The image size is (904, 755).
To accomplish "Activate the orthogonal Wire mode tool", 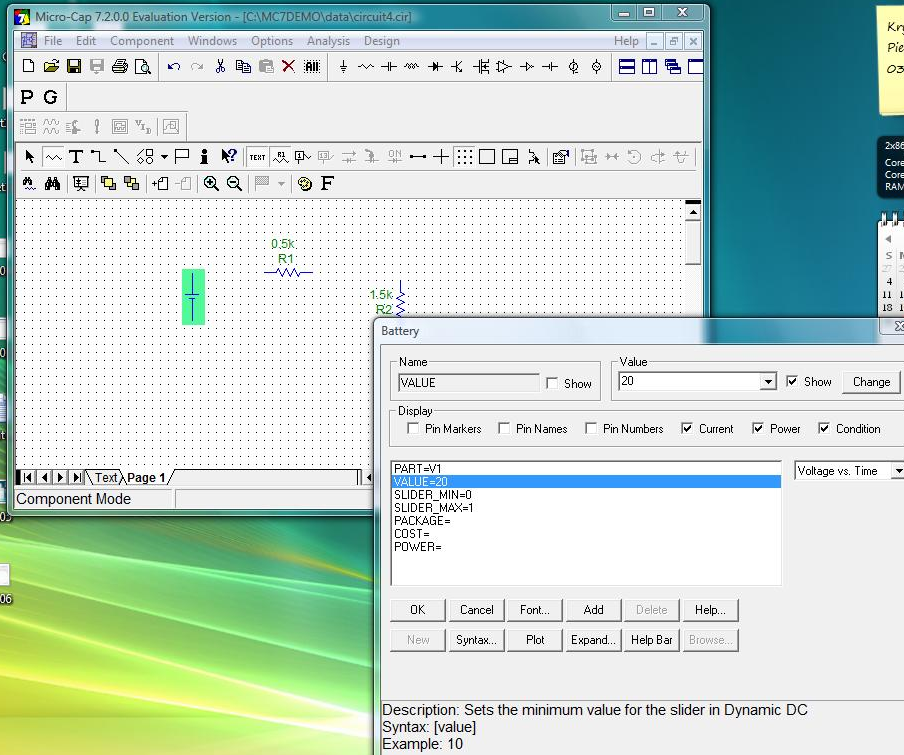I will click(x=98, y=157).
